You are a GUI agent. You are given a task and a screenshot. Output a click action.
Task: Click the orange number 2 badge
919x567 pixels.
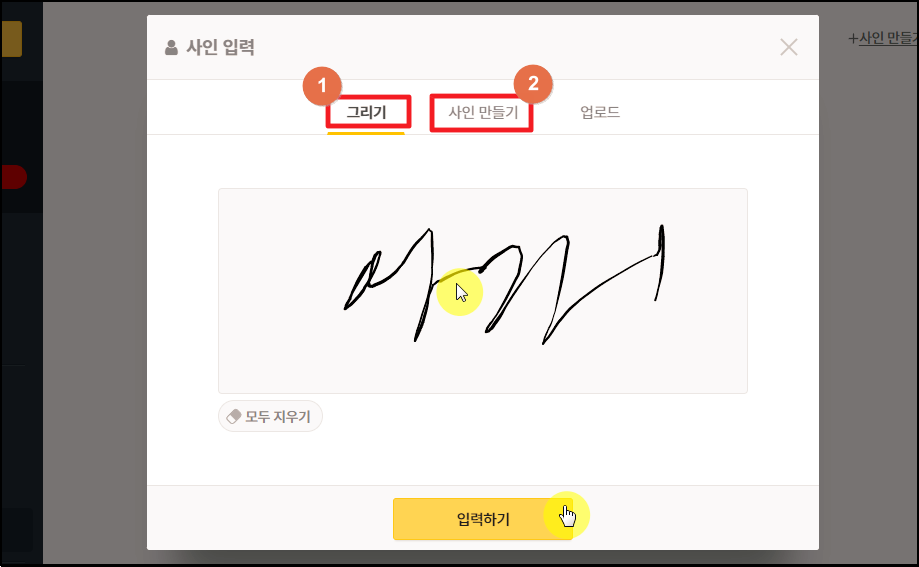533,83
